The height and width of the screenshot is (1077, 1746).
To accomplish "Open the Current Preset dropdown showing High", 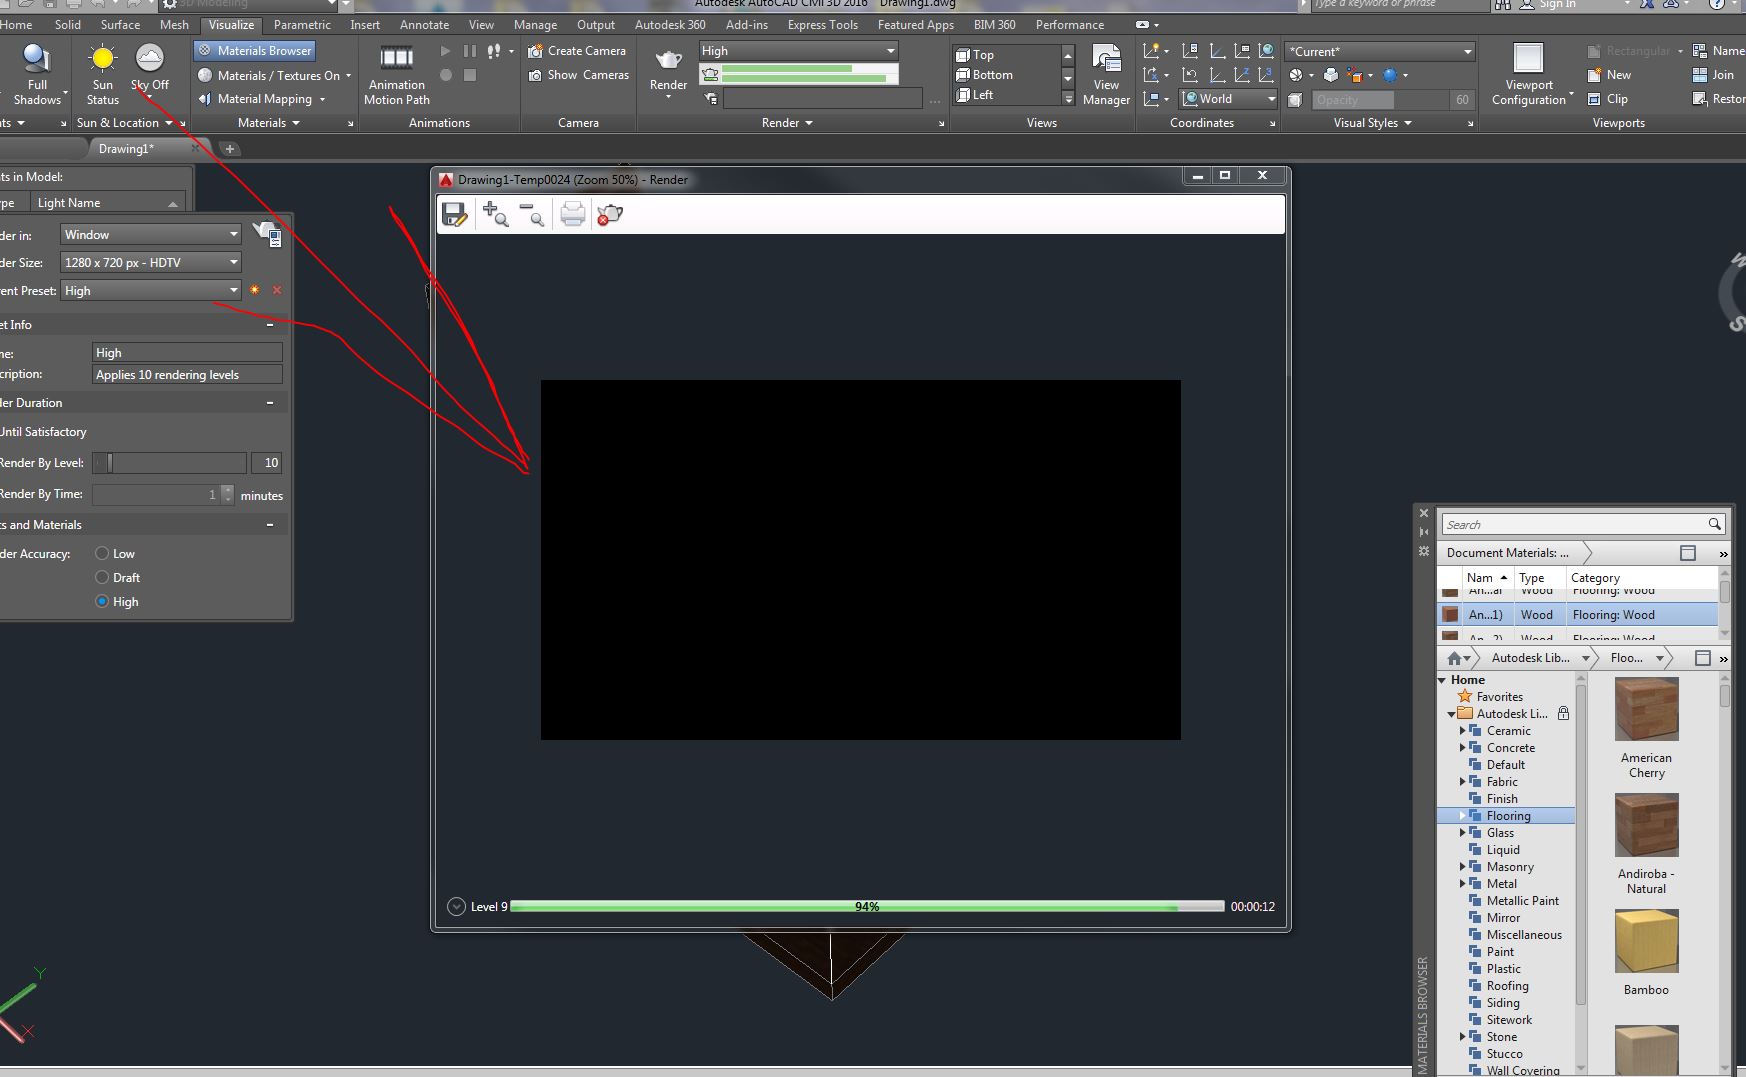I will 233,290.
